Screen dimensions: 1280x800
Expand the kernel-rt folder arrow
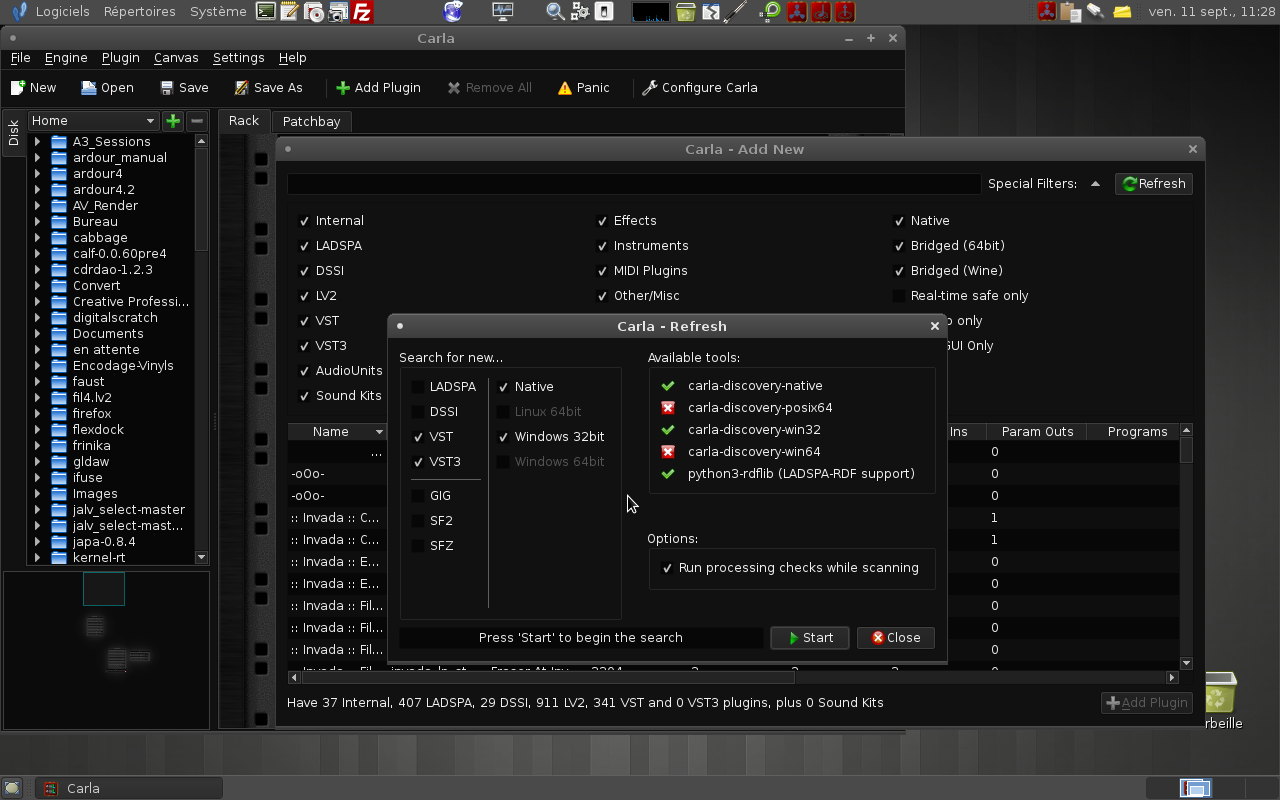38,558
